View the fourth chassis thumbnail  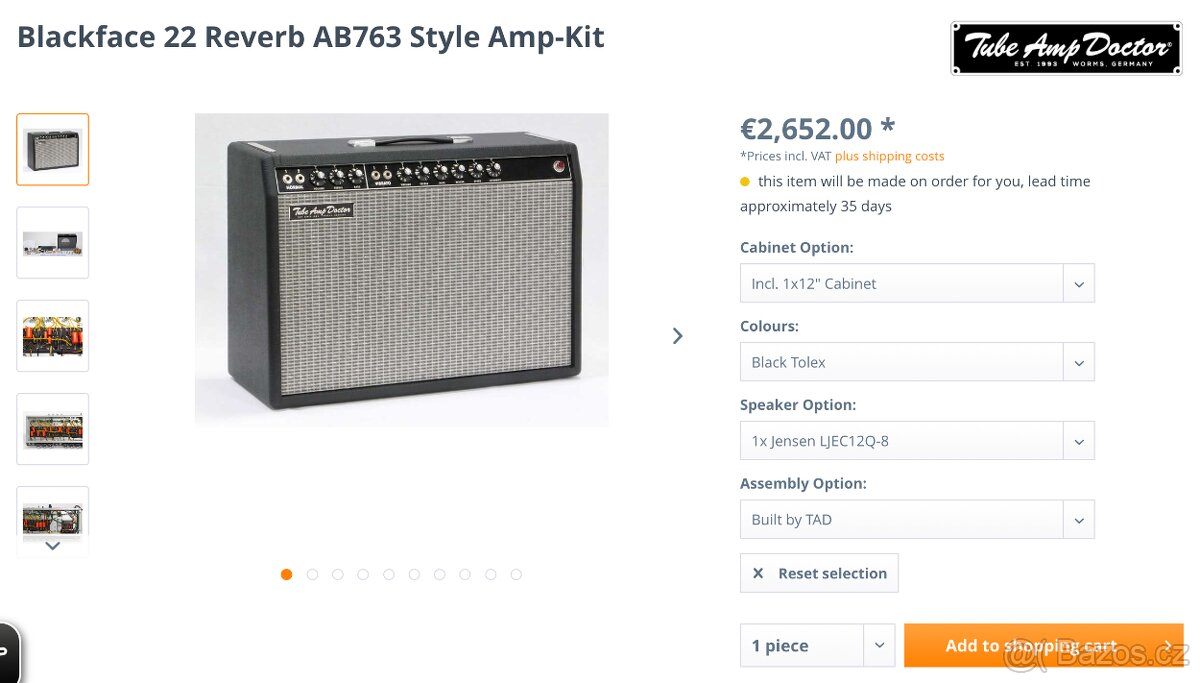(53, 429)
